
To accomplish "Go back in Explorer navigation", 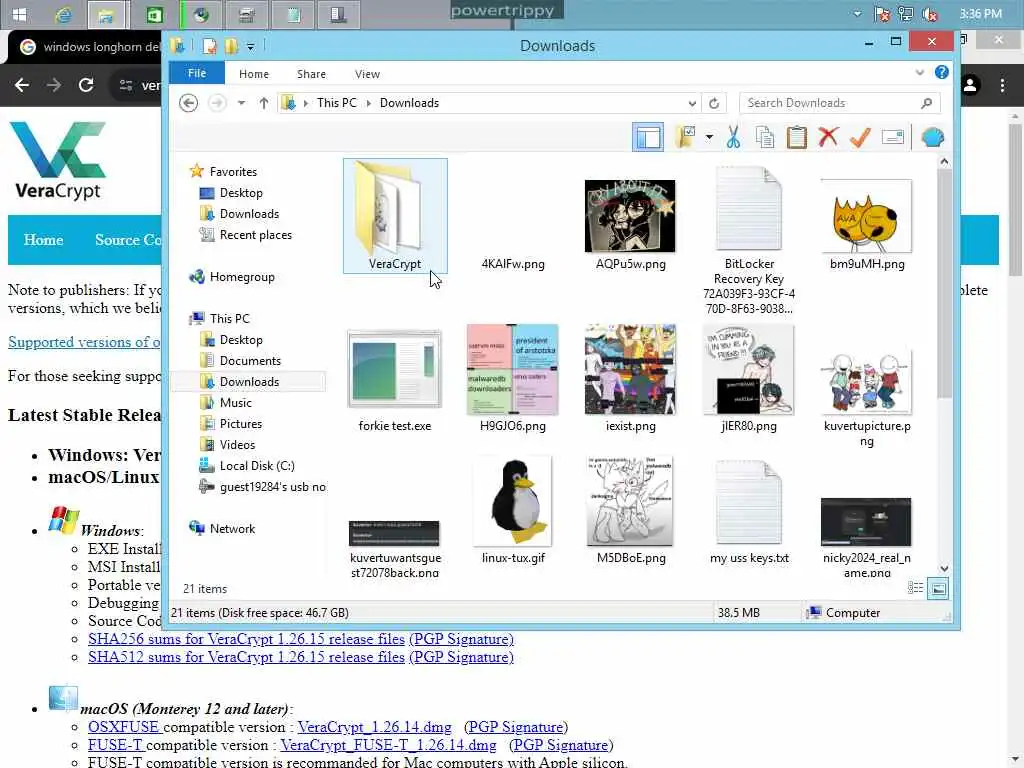I will [188, 103].
